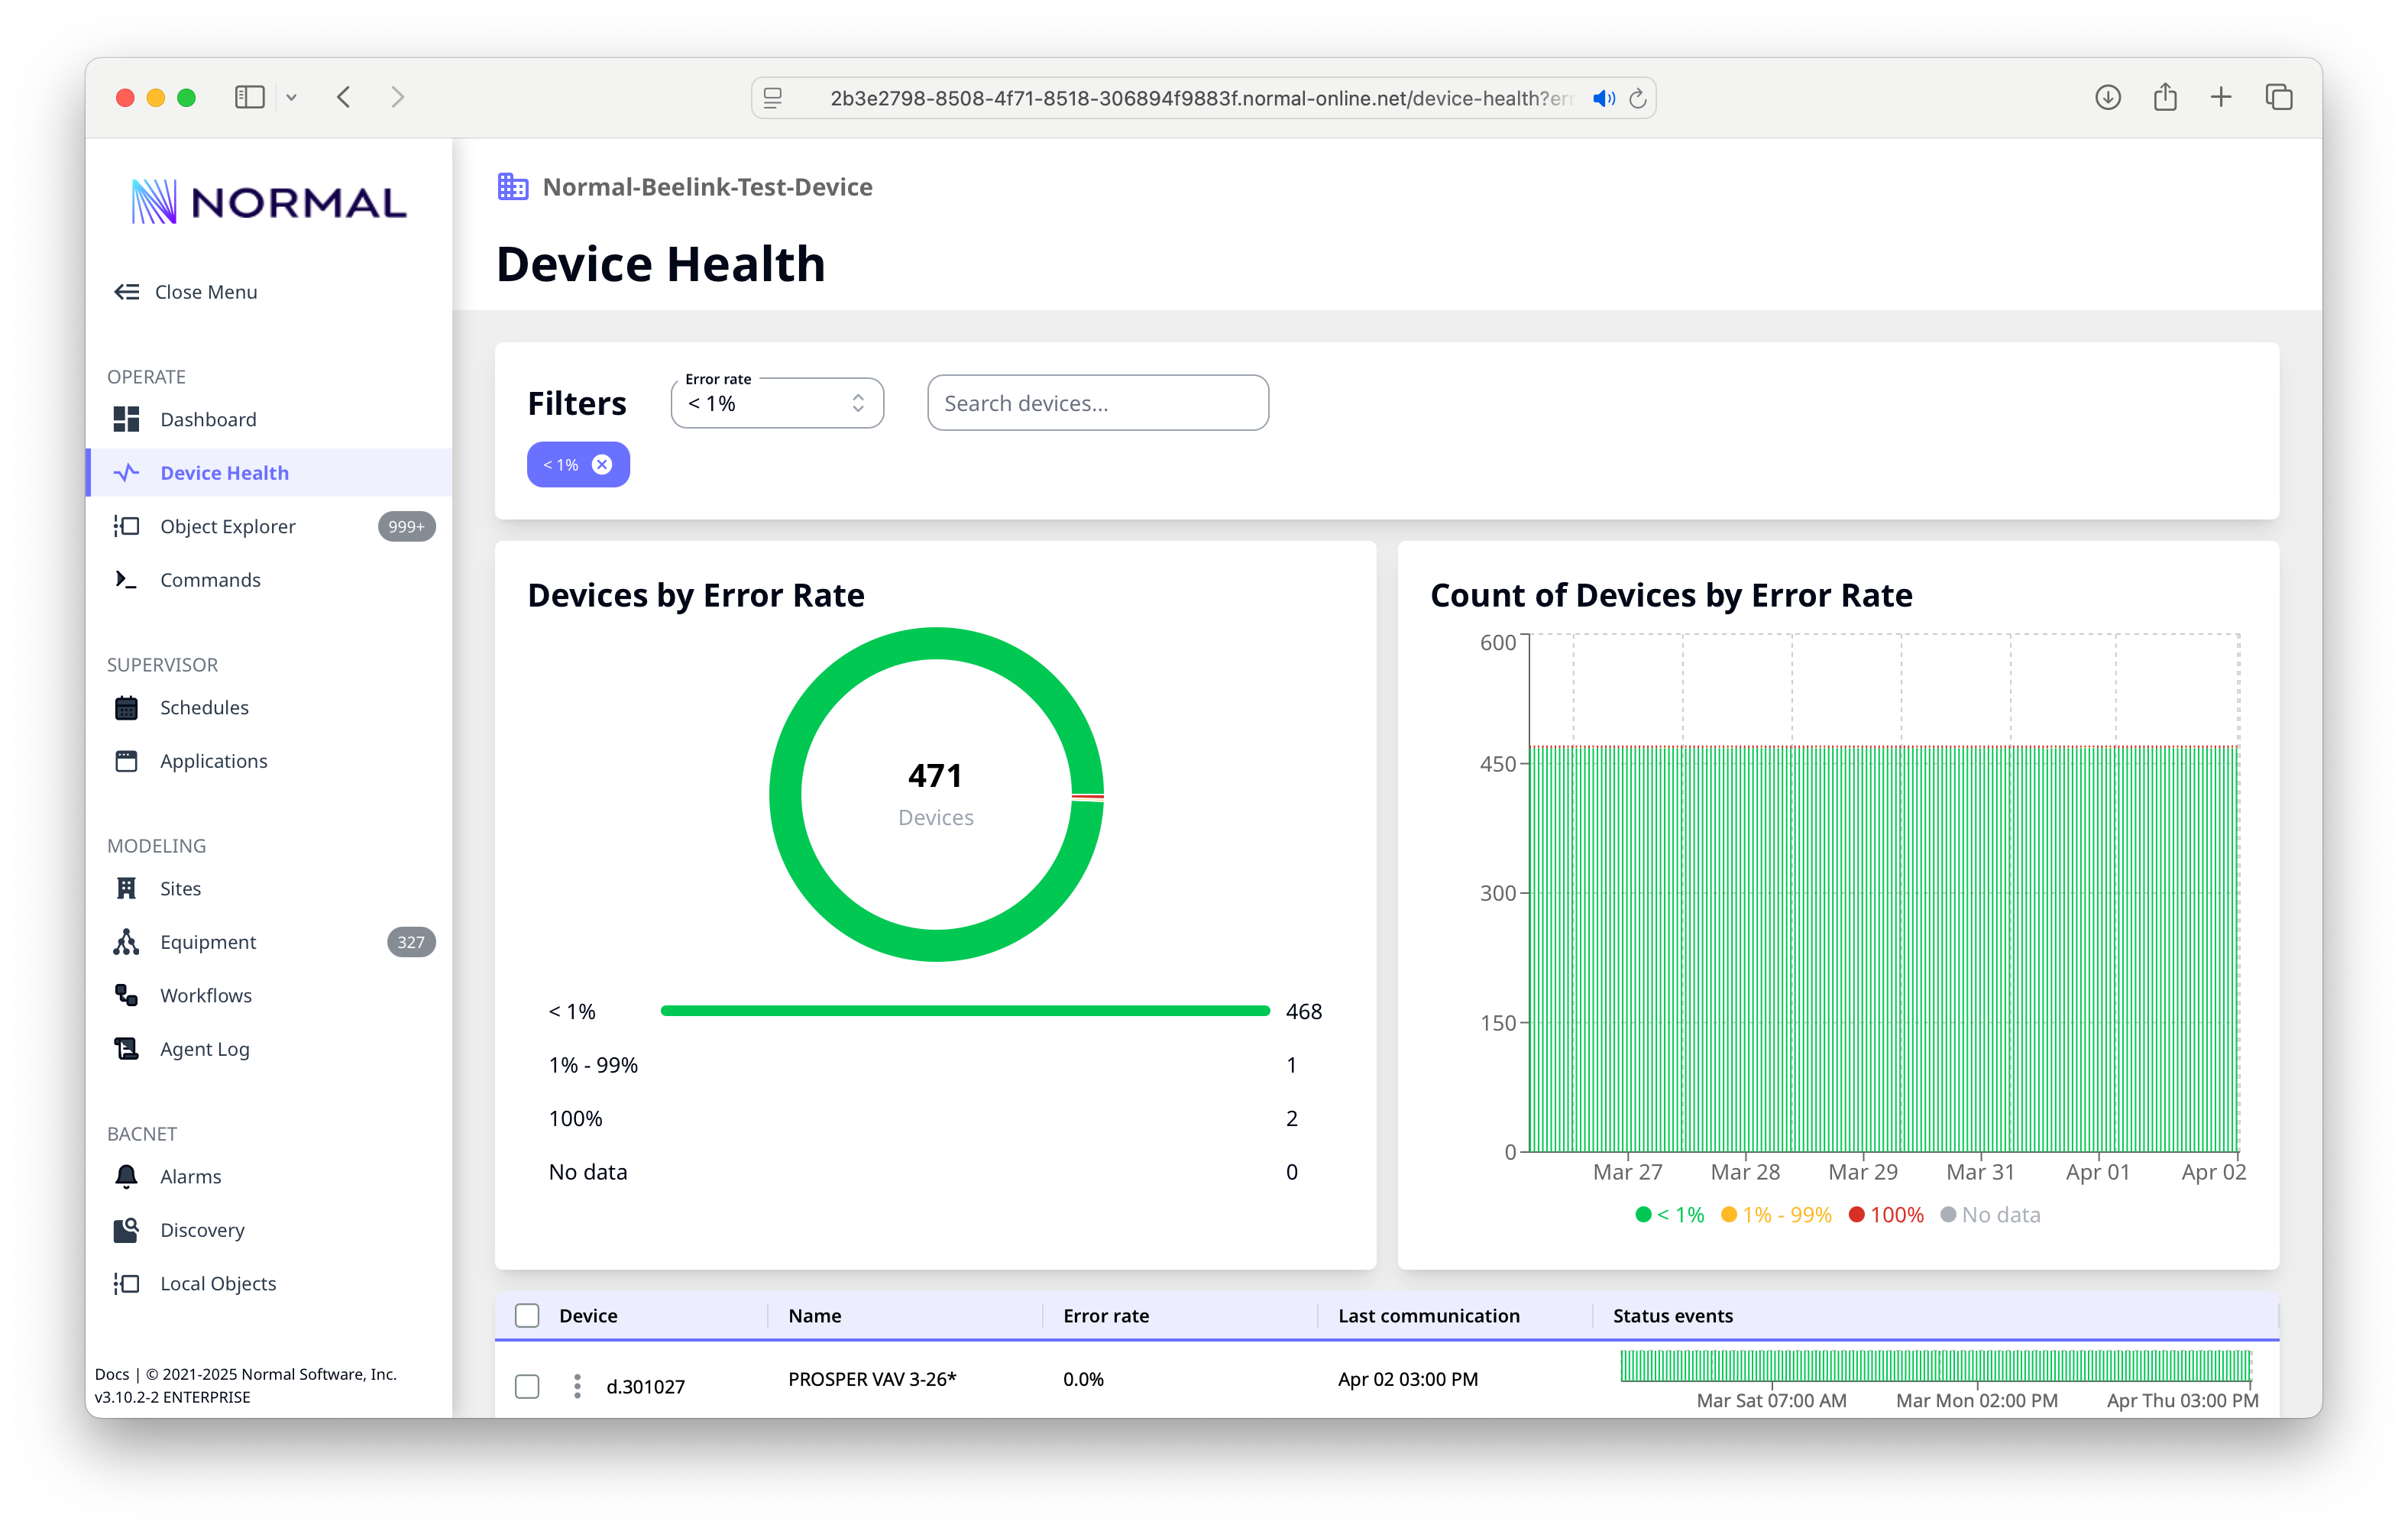Click the Equipment hierarchy icon
Viewport: 2408px width, 1531px height.
(126, 942)
